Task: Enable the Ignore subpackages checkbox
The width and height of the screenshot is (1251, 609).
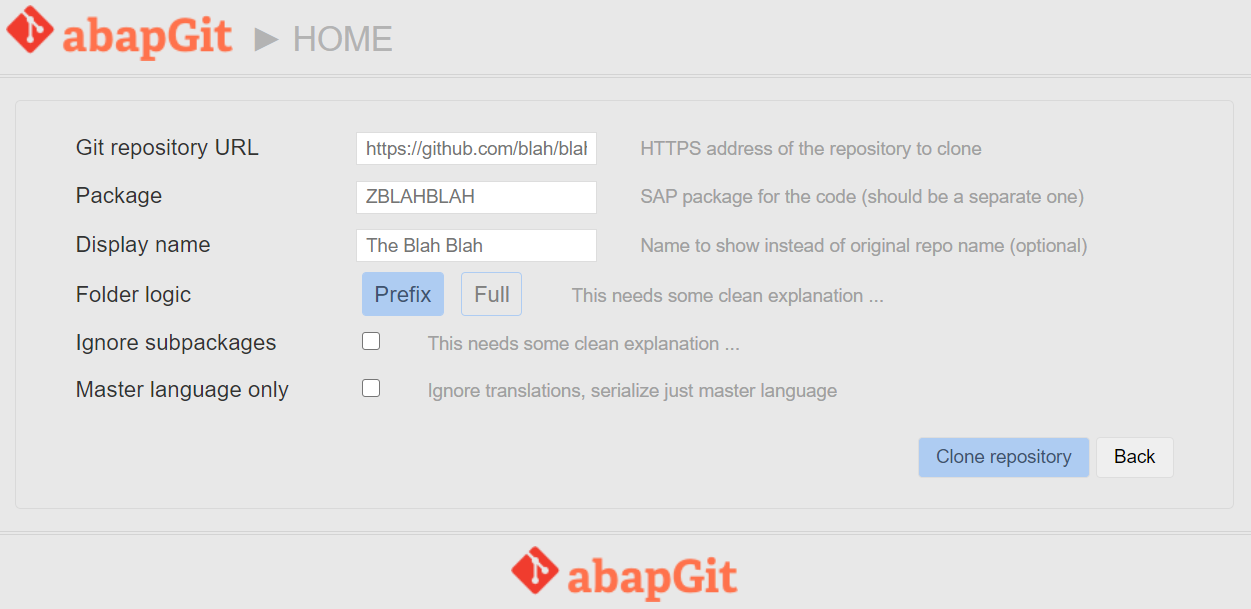Action: pyautogui.click(x=371, y=341)
